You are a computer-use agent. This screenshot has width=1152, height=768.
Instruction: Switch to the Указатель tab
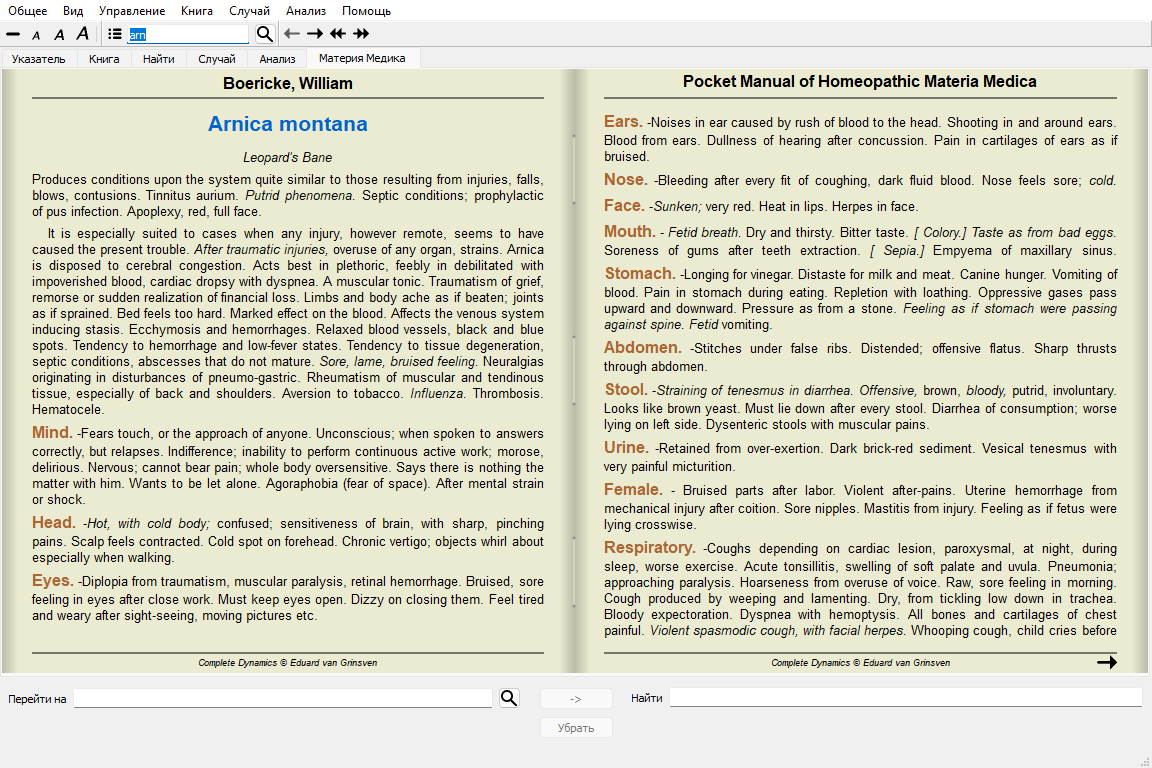tap(39, 59)
